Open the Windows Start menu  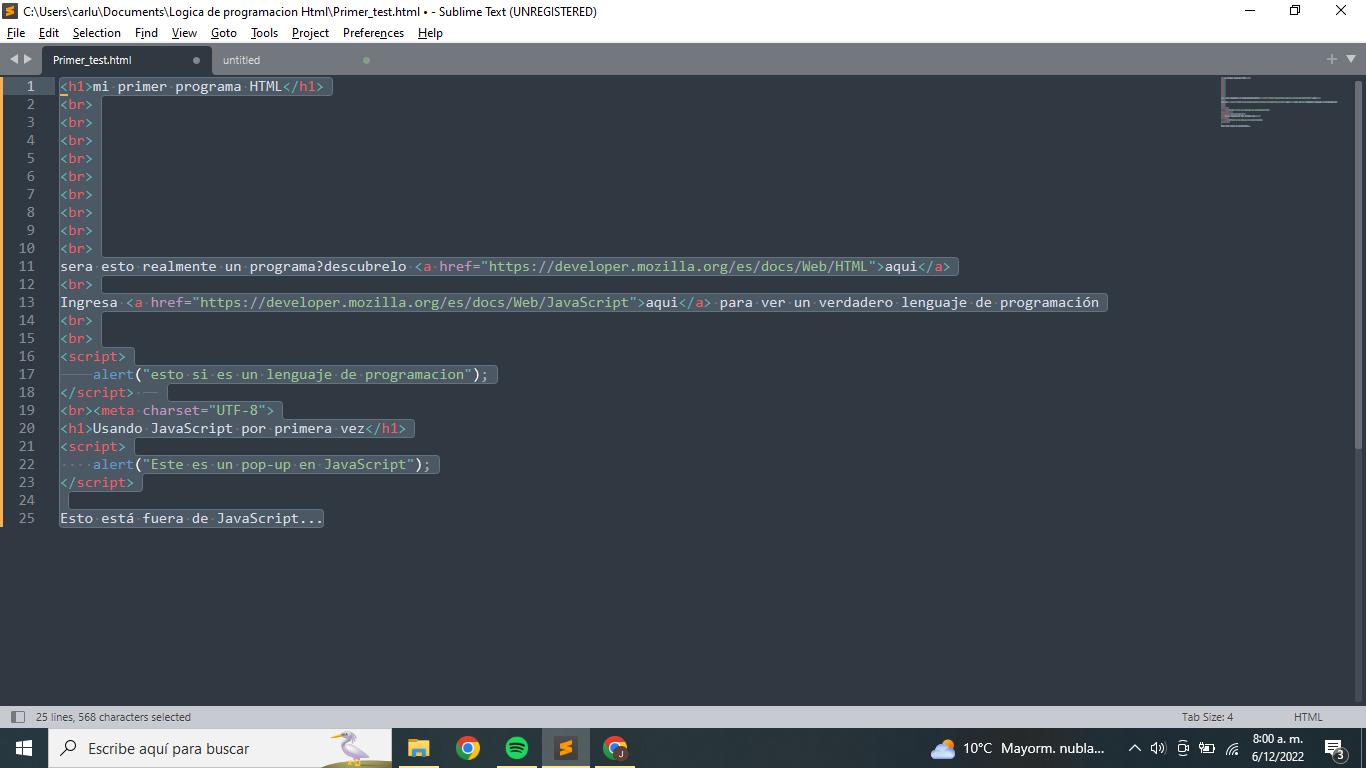click(24, 748)
